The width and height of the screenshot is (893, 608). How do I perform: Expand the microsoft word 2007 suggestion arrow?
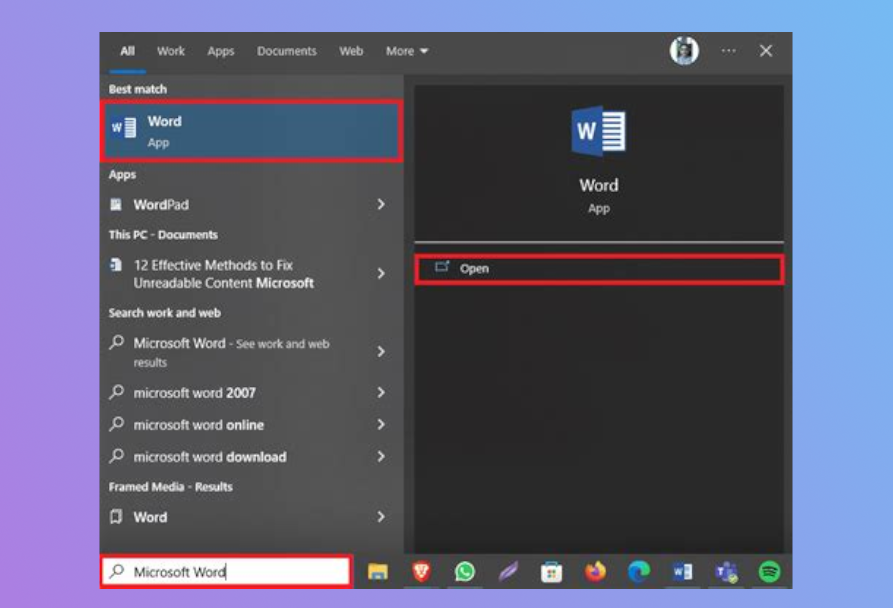[x=381, y=393]
